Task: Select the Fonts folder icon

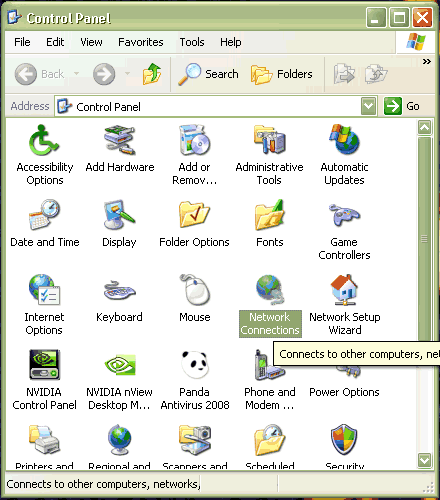Action: pos(270,215)
